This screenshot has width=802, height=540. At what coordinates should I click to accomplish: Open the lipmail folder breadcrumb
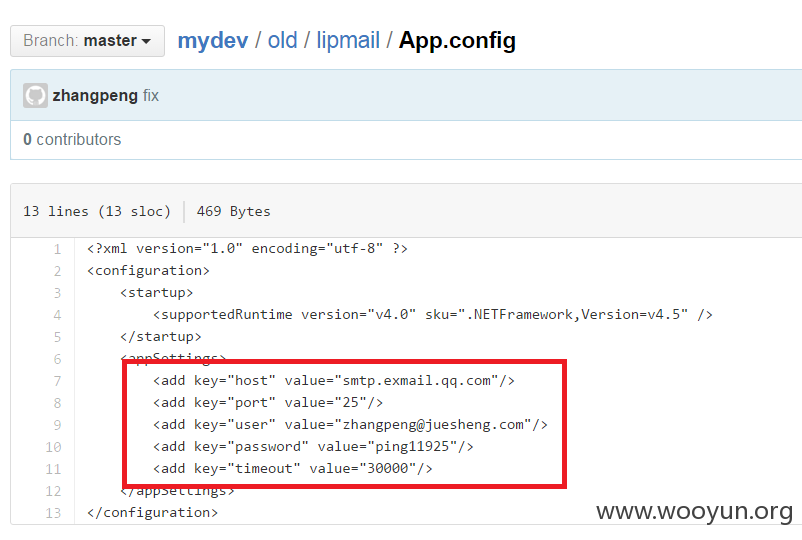pos(348,40)
